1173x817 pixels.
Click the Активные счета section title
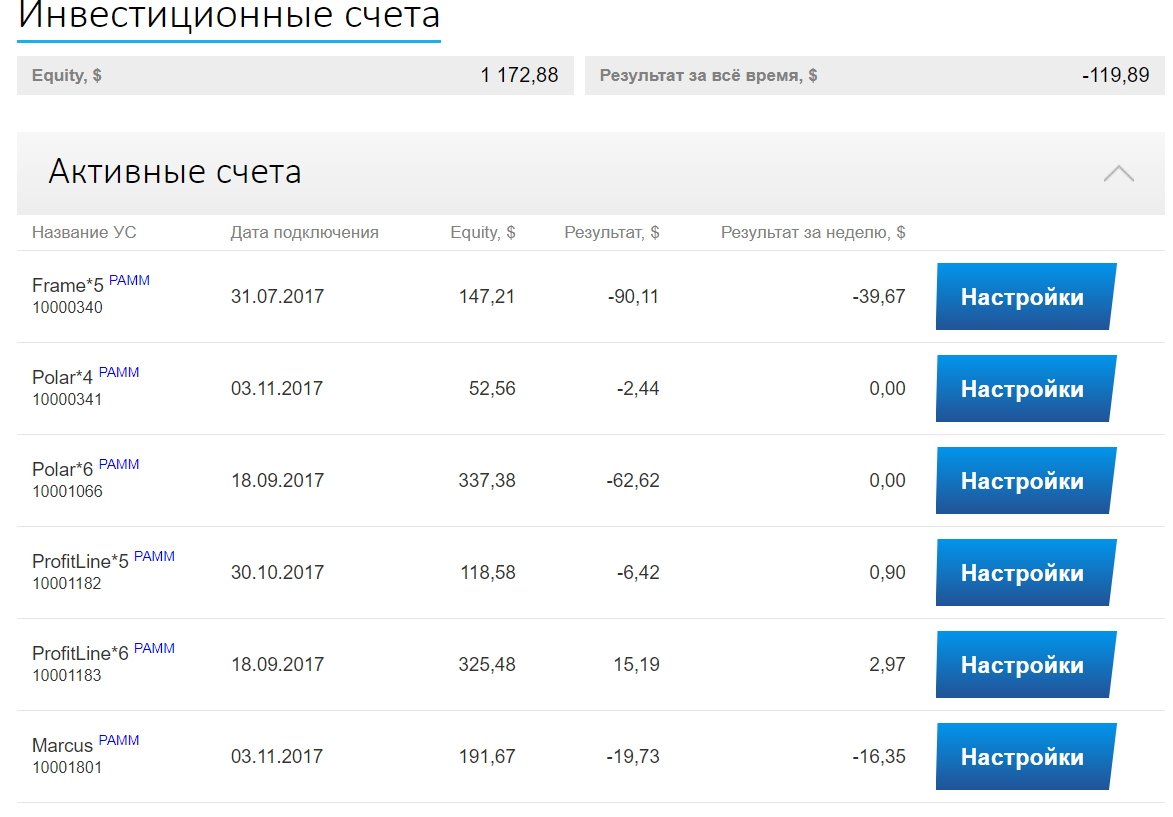(x=175, y=172)
